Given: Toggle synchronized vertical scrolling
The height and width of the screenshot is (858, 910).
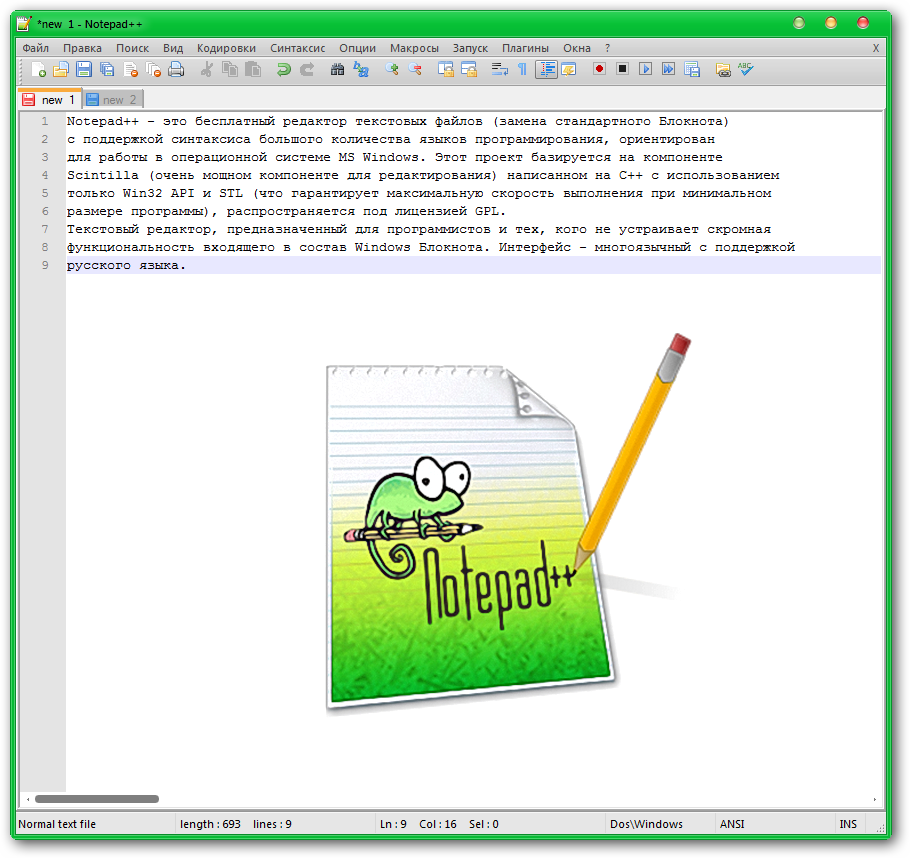Looking at the screenshot, I should click(x=446, y=70).
